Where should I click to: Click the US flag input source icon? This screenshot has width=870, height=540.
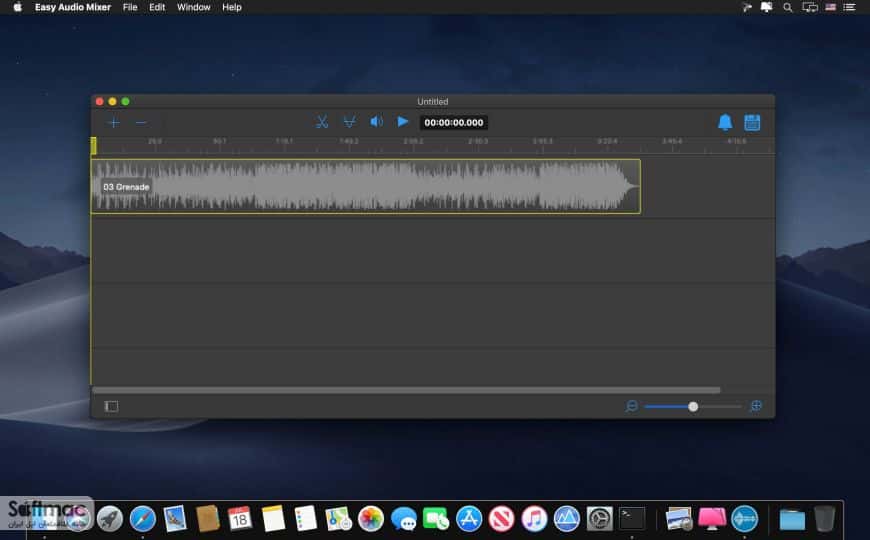[831, 7]
